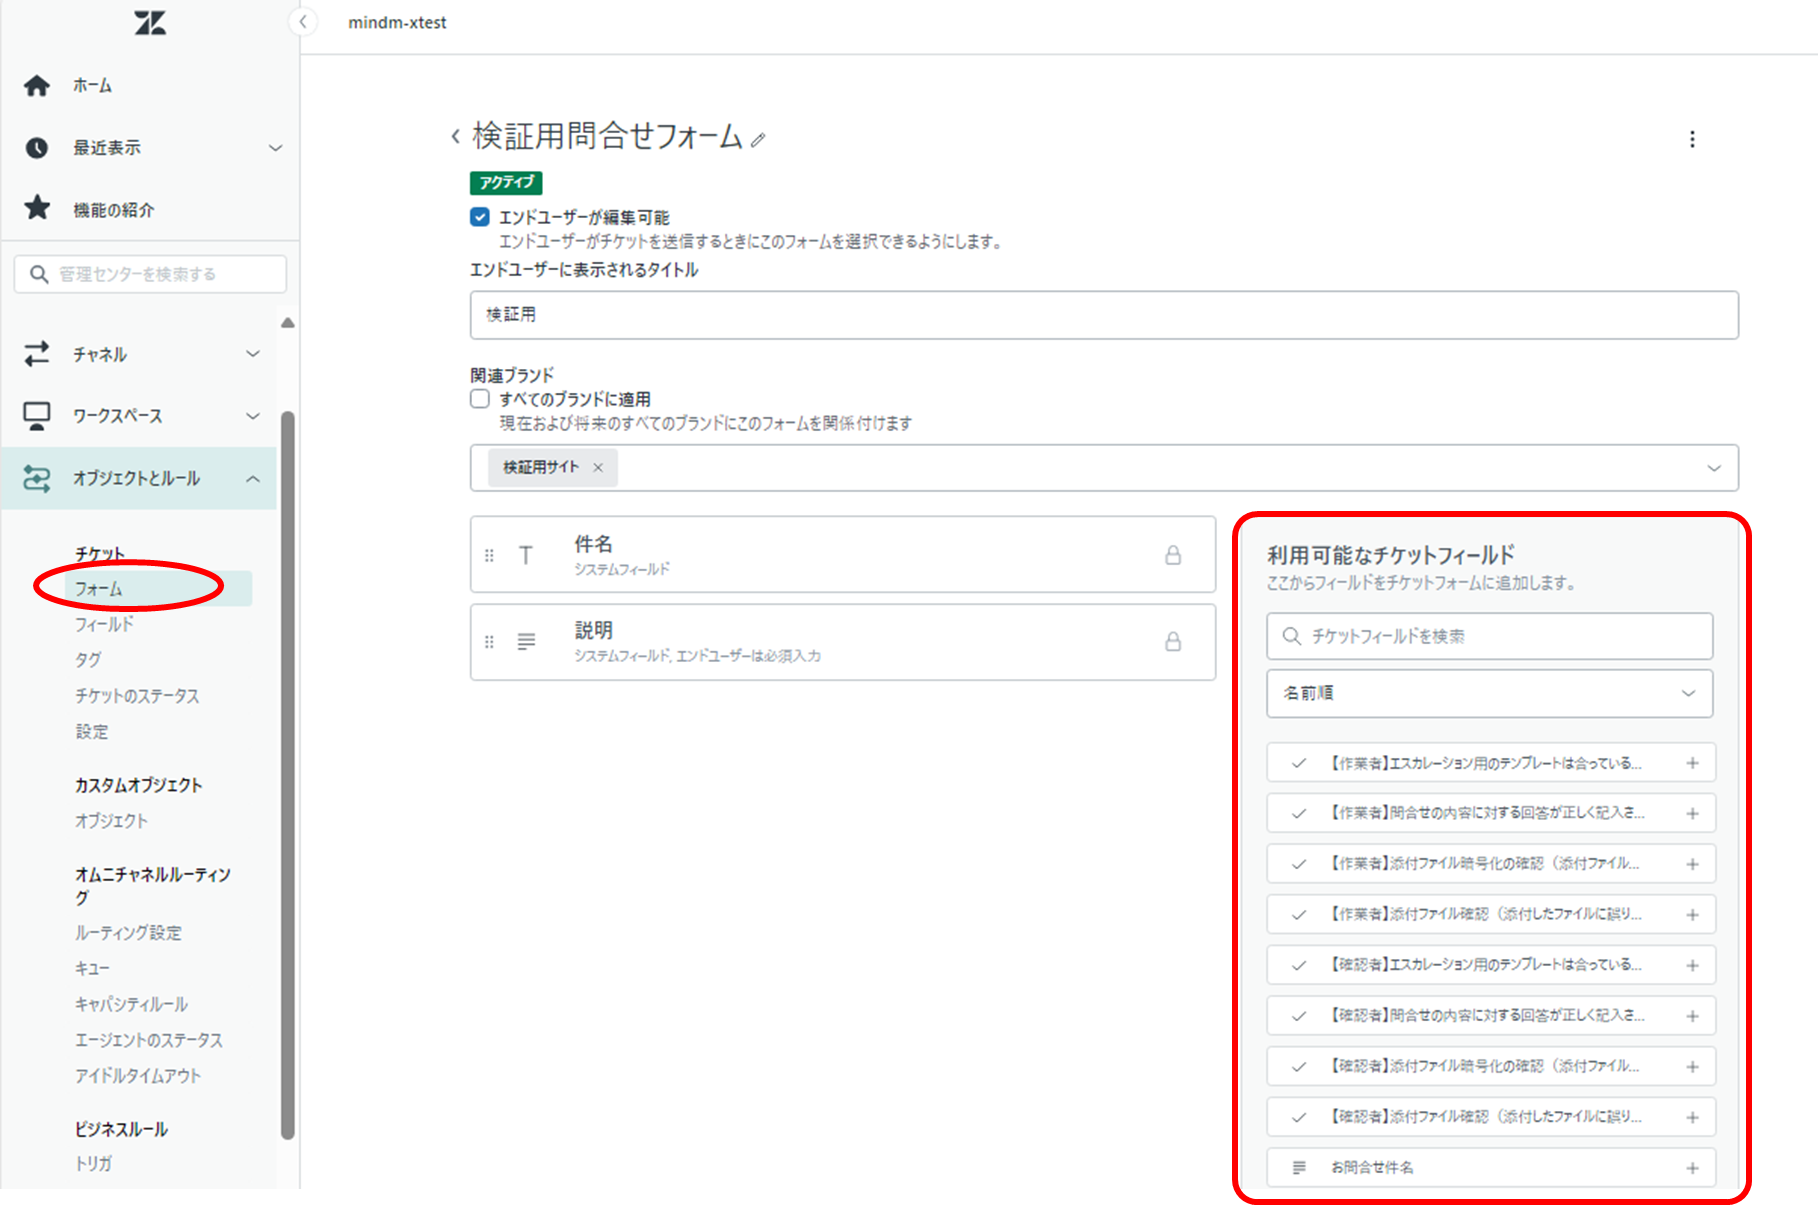The image size is (1818, 1205).
Task: Add お問合せ件名 field with plus icon
Action: [1692, 1167]
